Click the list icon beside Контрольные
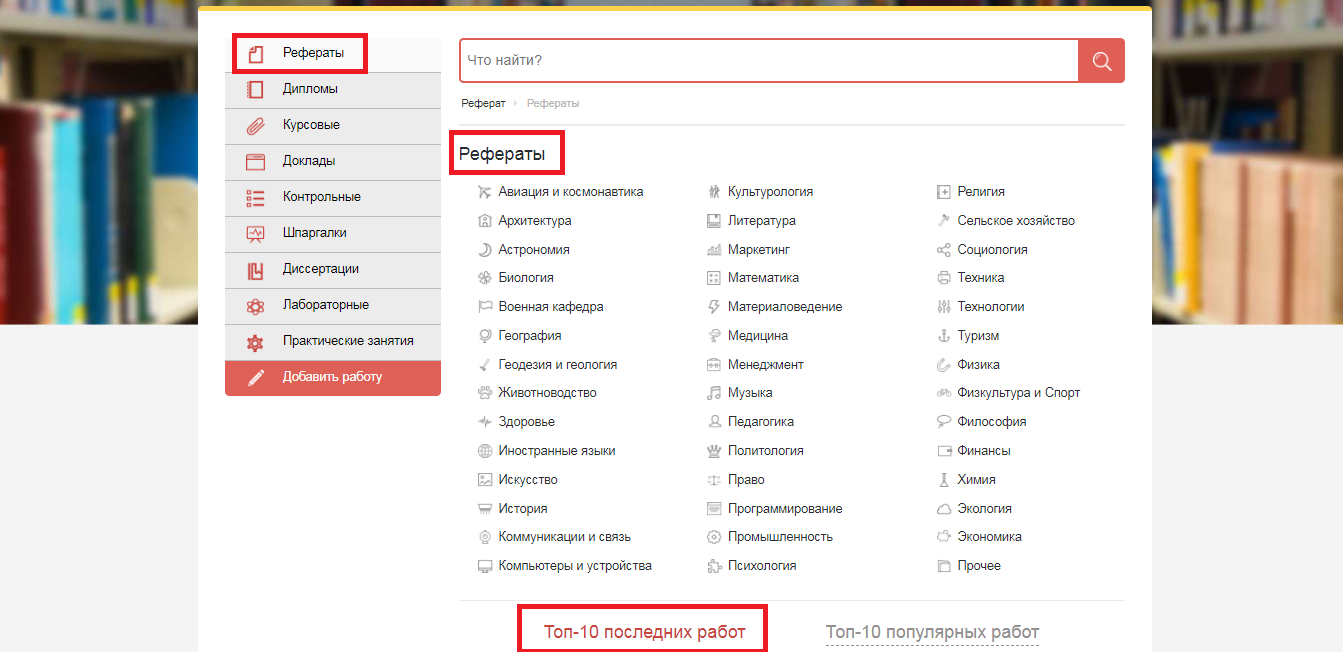 pyautogui.click(x=253, y=197)
